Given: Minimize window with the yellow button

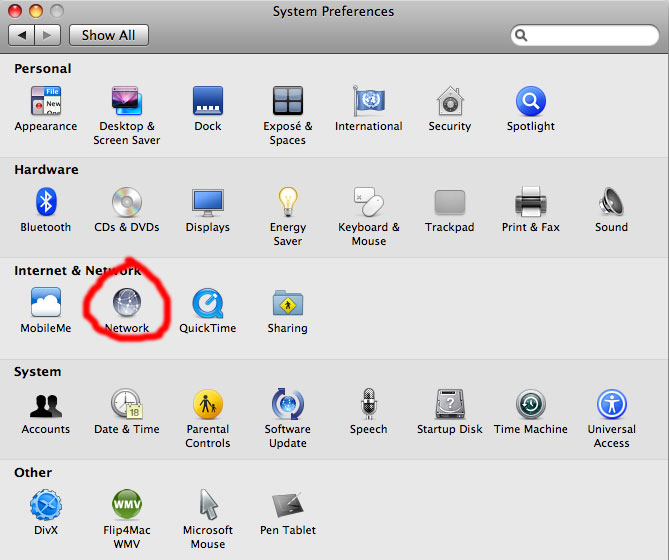Looking at the screenshot, I should click(36, 11).
